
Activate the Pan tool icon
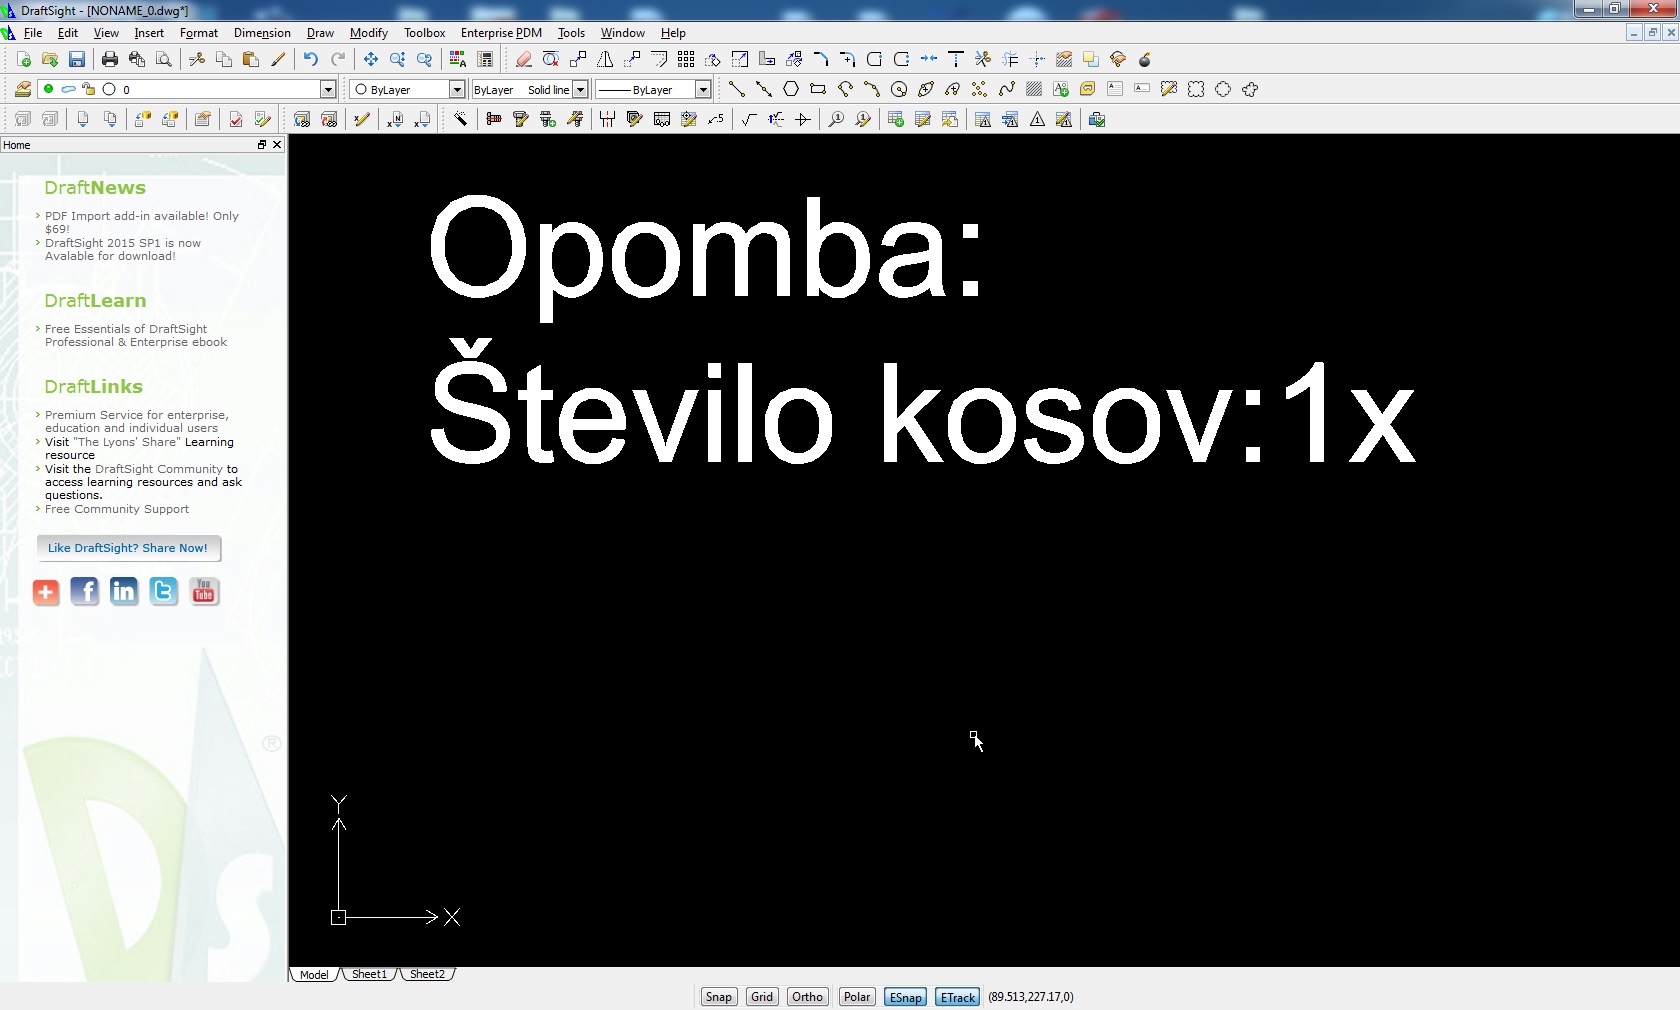click(370, 60)
